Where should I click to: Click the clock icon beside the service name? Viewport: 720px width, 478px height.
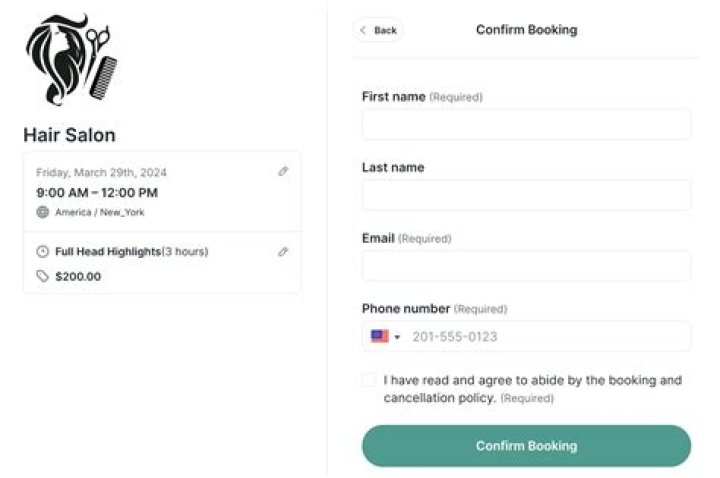coord(42,252)
